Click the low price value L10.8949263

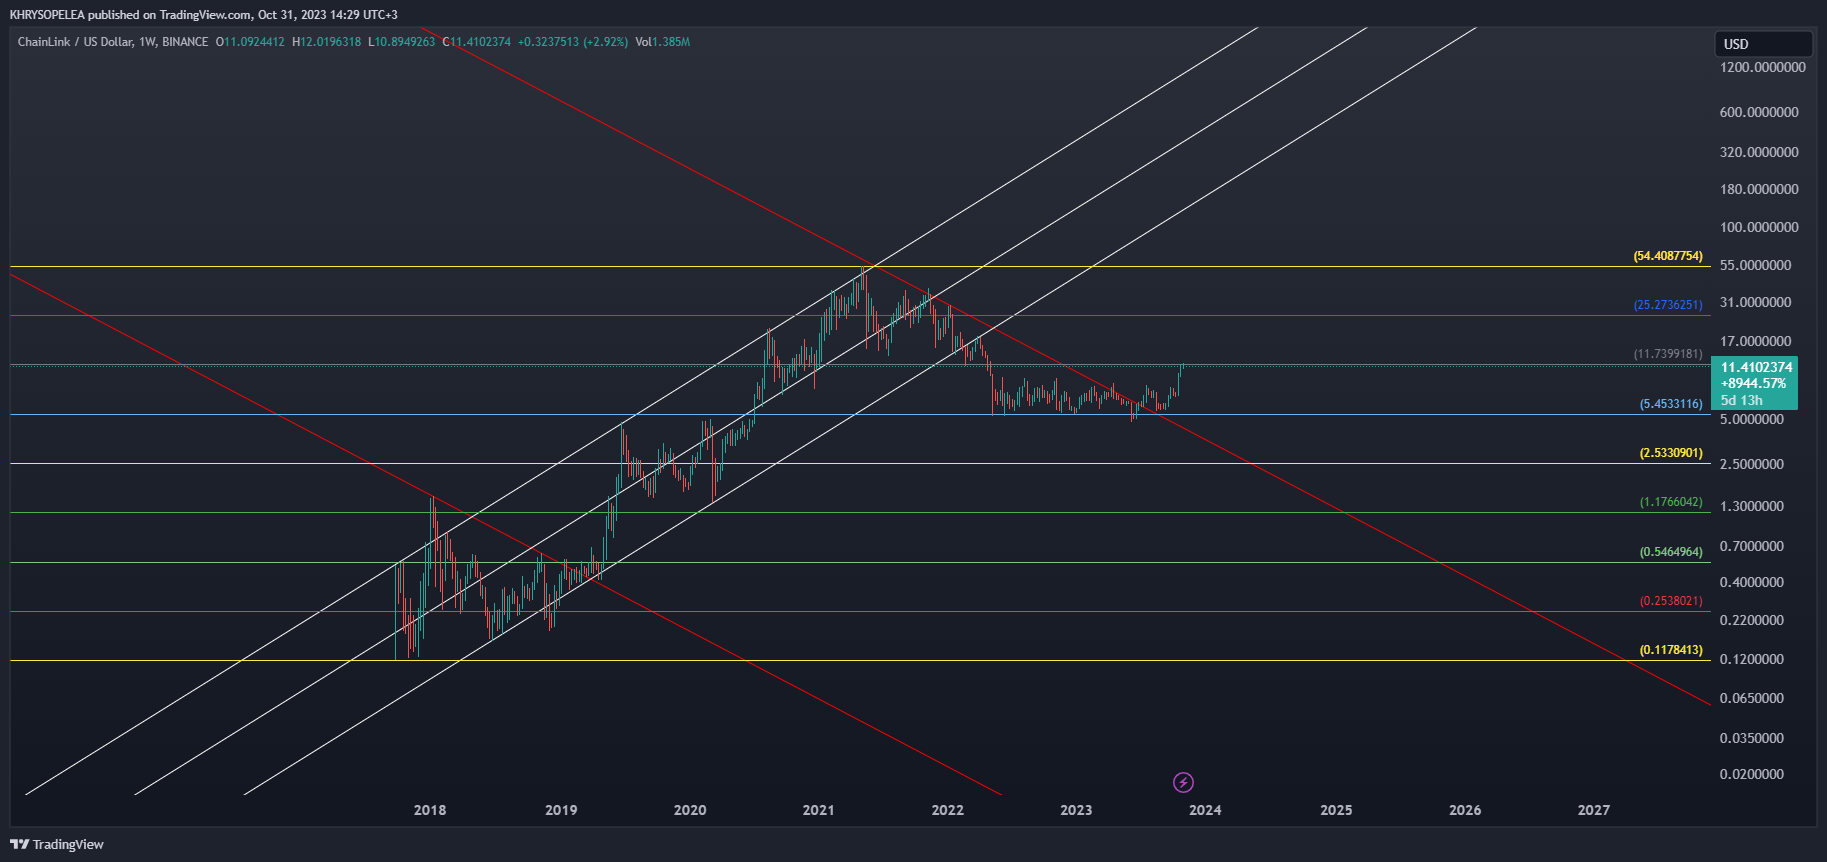[402, 42]
